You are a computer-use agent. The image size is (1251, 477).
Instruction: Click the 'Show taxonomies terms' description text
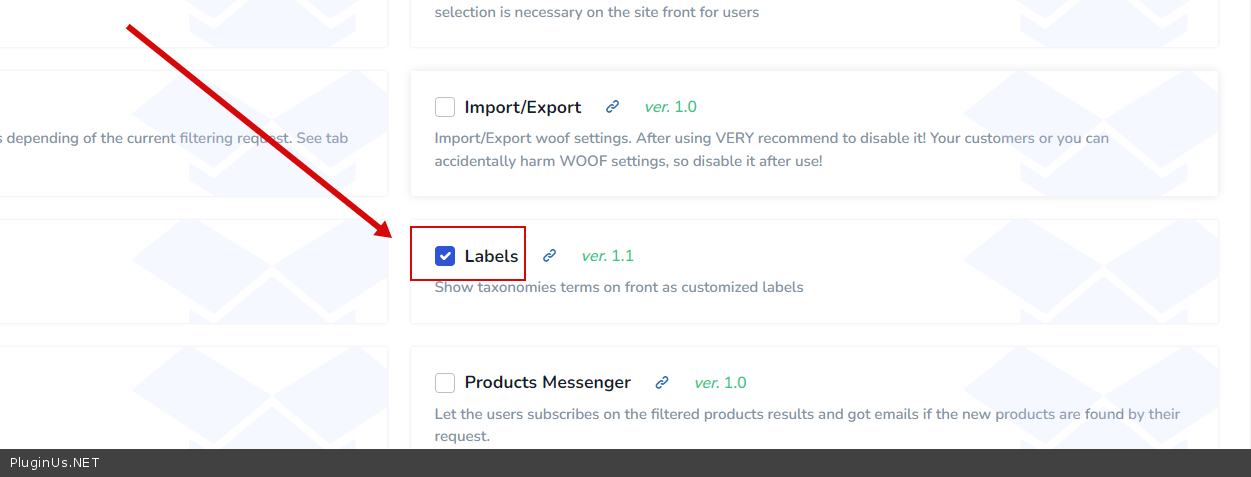coord(618,287)
